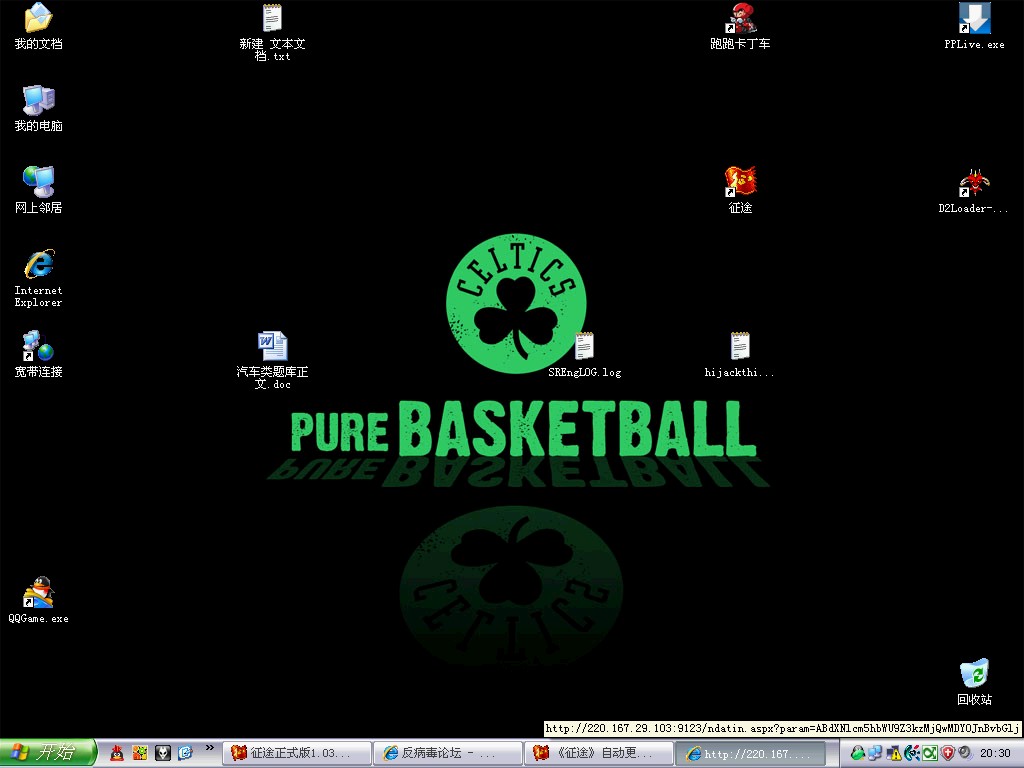The image size is (1024, 768).
Task: Click the green QQ tray icon
Action: pyautogui.click(x=857, y=753)
